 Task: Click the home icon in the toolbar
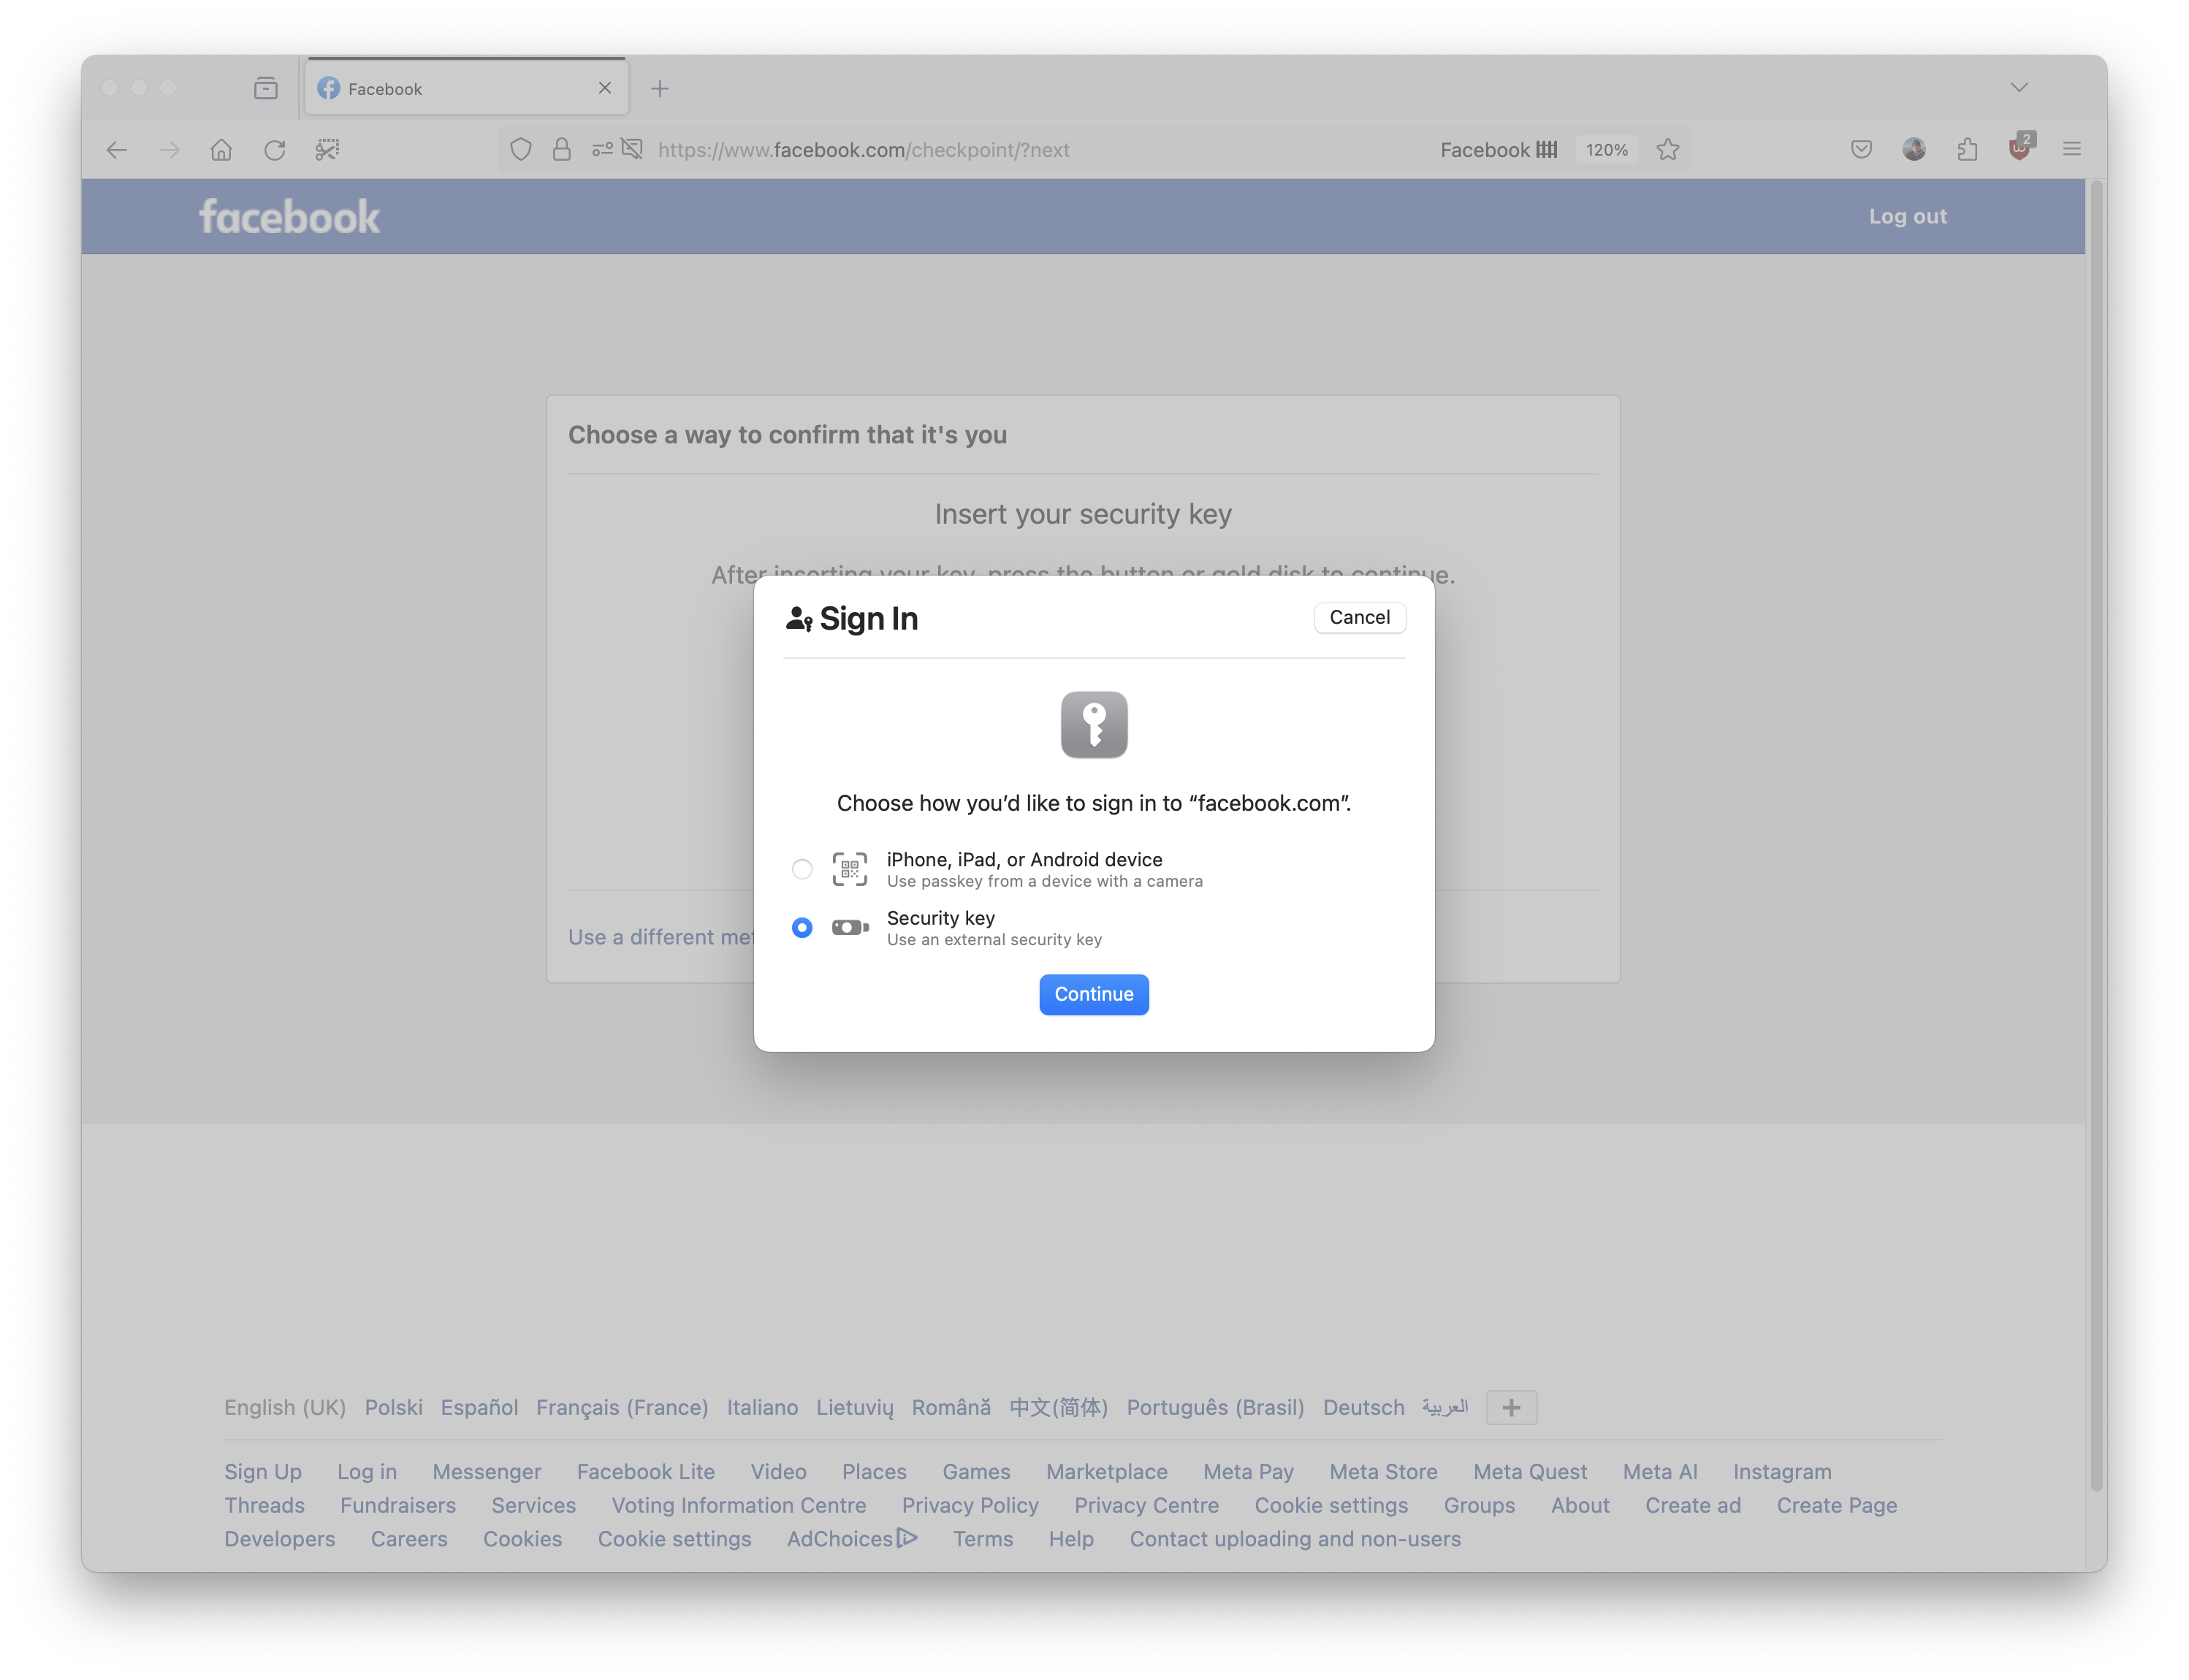pyautogui.click(x=222, y=149)
